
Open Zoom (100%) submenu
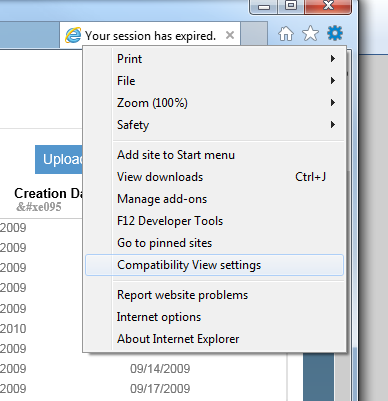click(215, 103)
